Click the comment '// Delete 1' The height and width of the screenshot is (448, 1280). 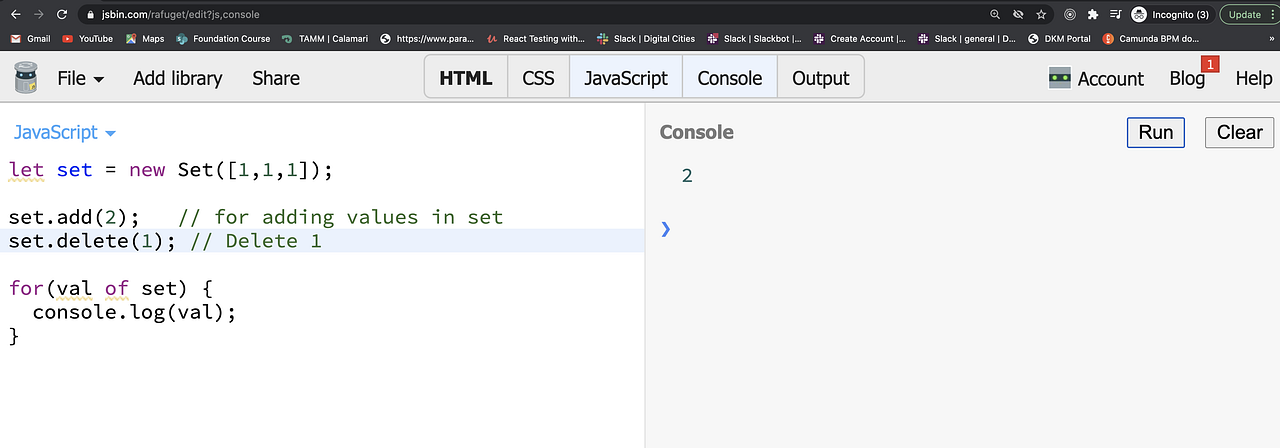coord(256,241)
